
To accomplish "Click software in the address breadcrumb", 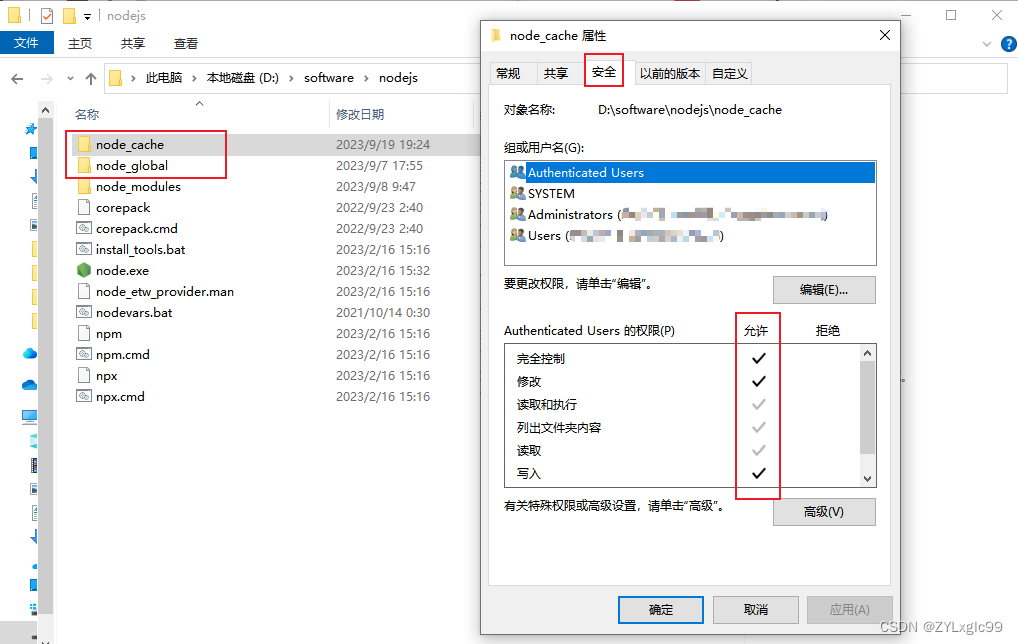I will point(329,78).
